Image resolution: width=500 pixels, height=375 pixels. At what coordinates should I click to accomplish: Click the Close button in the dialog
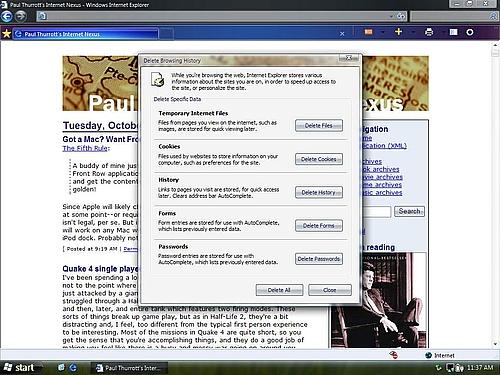click(x=330, y=290)
